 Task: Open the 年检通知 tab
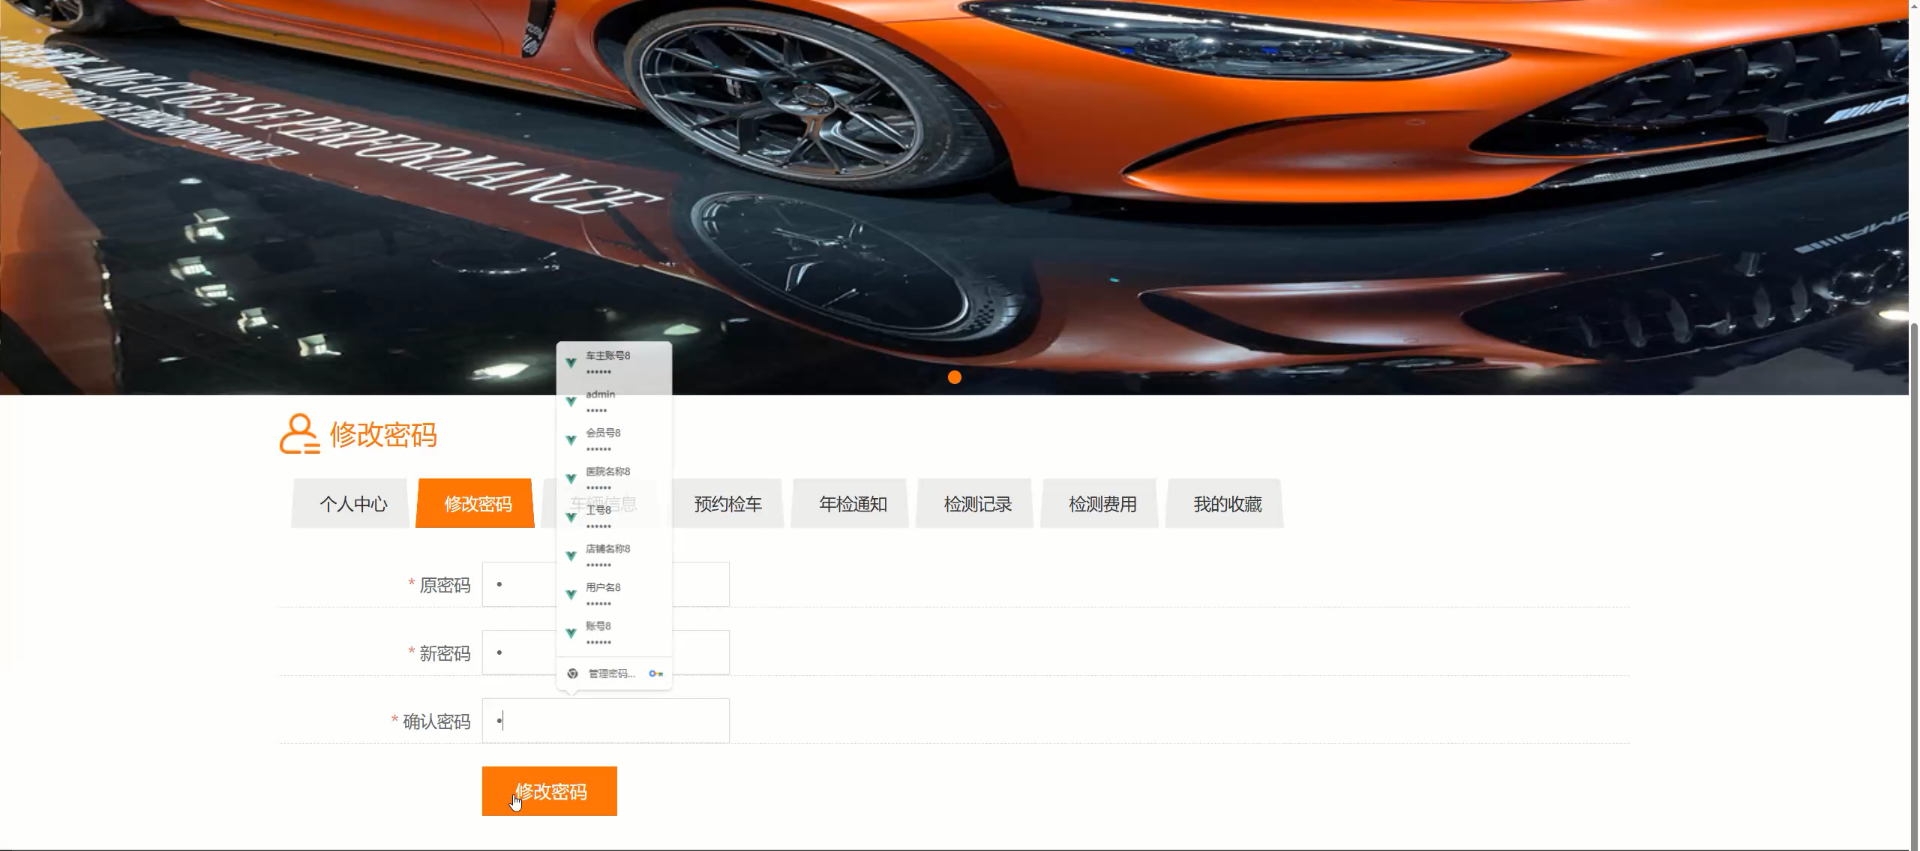tap(852, 504)
